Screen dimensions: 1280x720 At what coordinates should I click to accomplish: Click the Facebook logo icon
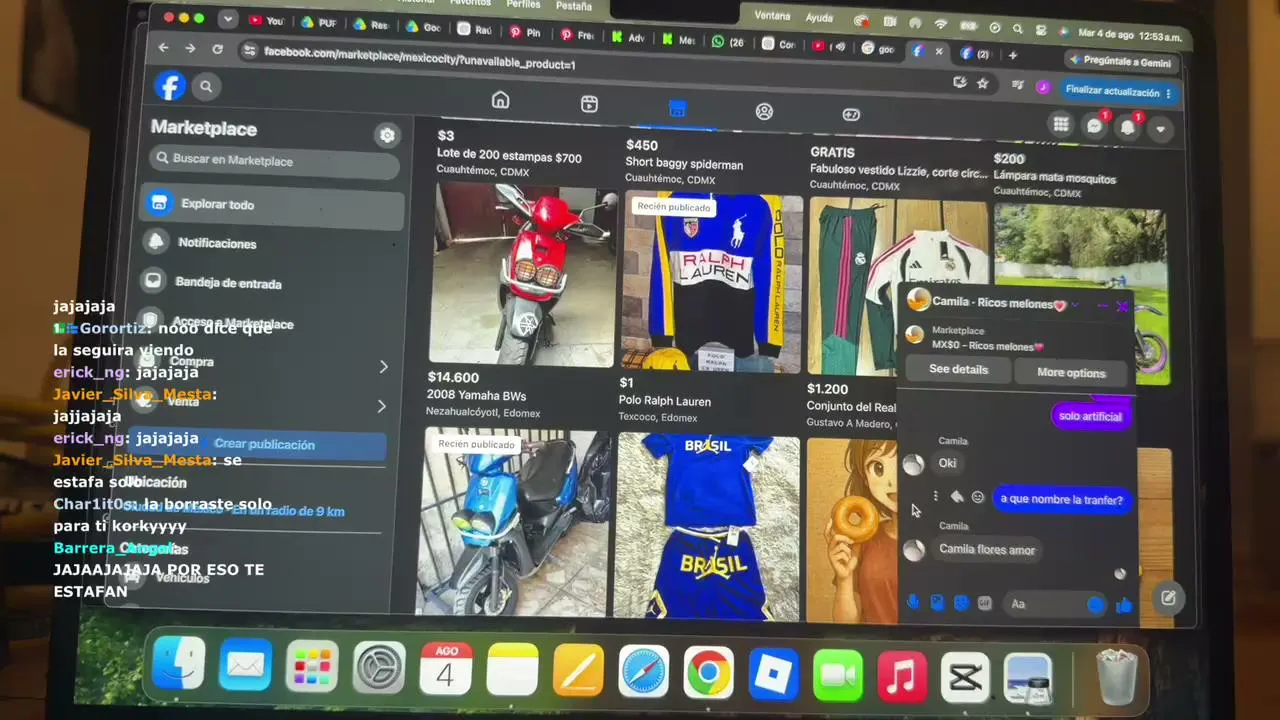[x=170, y=86]
